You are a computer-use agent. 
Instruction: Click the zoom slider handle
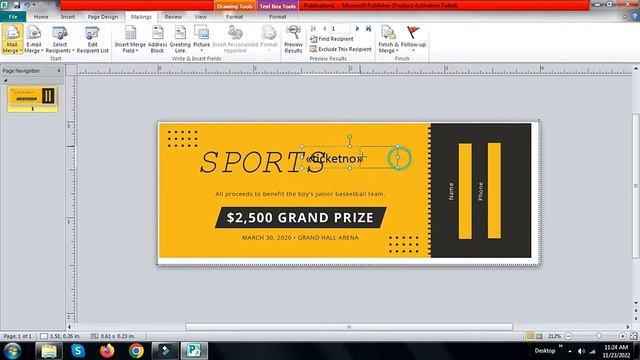[599, 336]
